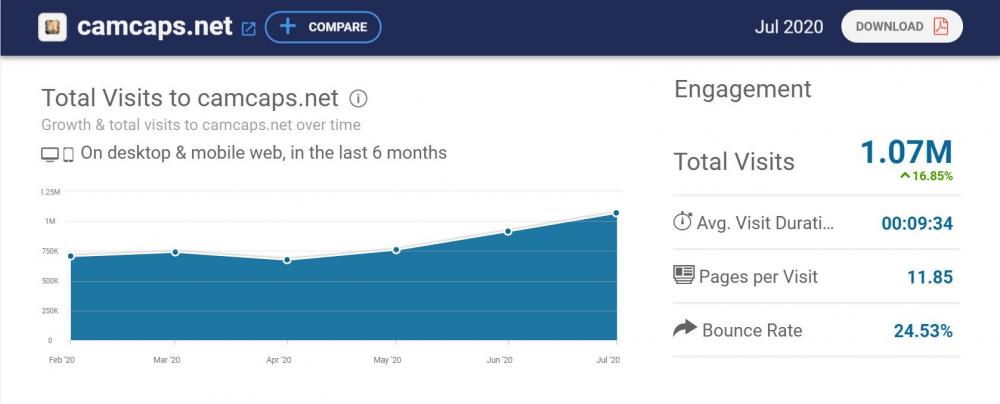Click the camcaps.net domain title
The image size is (1000, 404).
click(x=155, y=27)
